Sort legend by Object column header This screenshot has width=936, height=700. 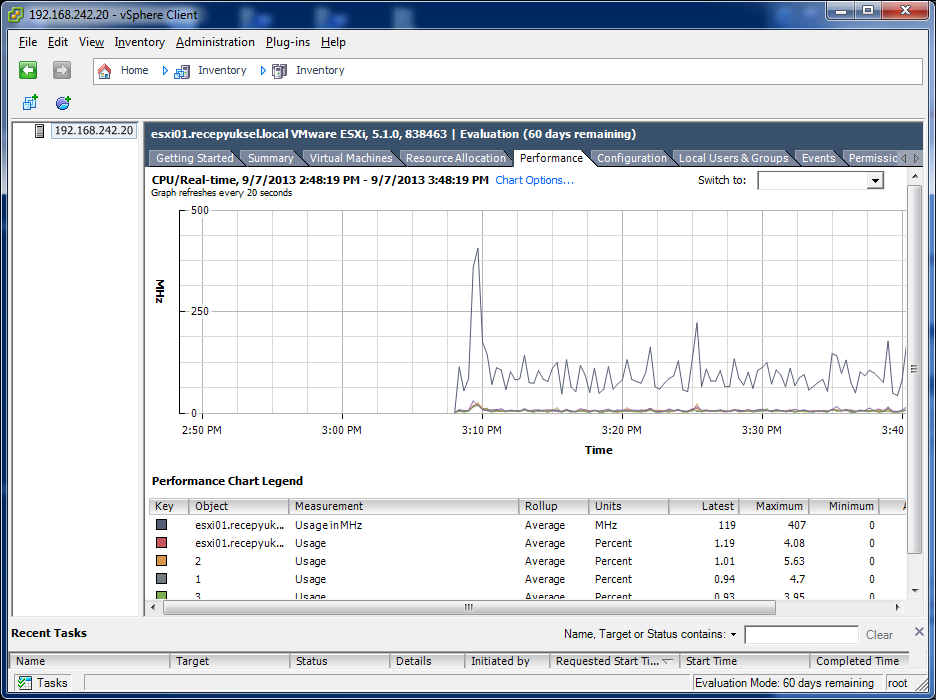pos(239,506)
